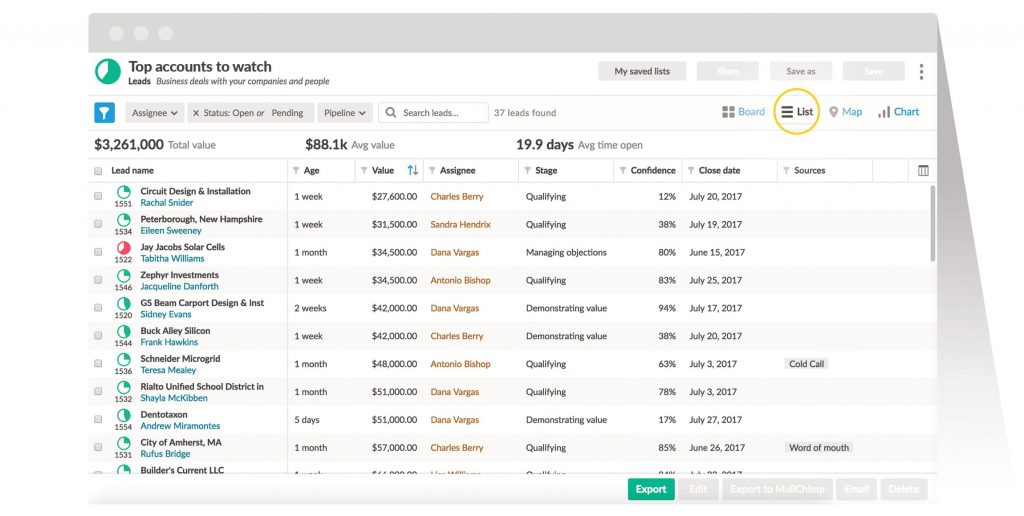The image size is (1024, 516).
Task: Switch to the Board view
Action: pos(743,112)
